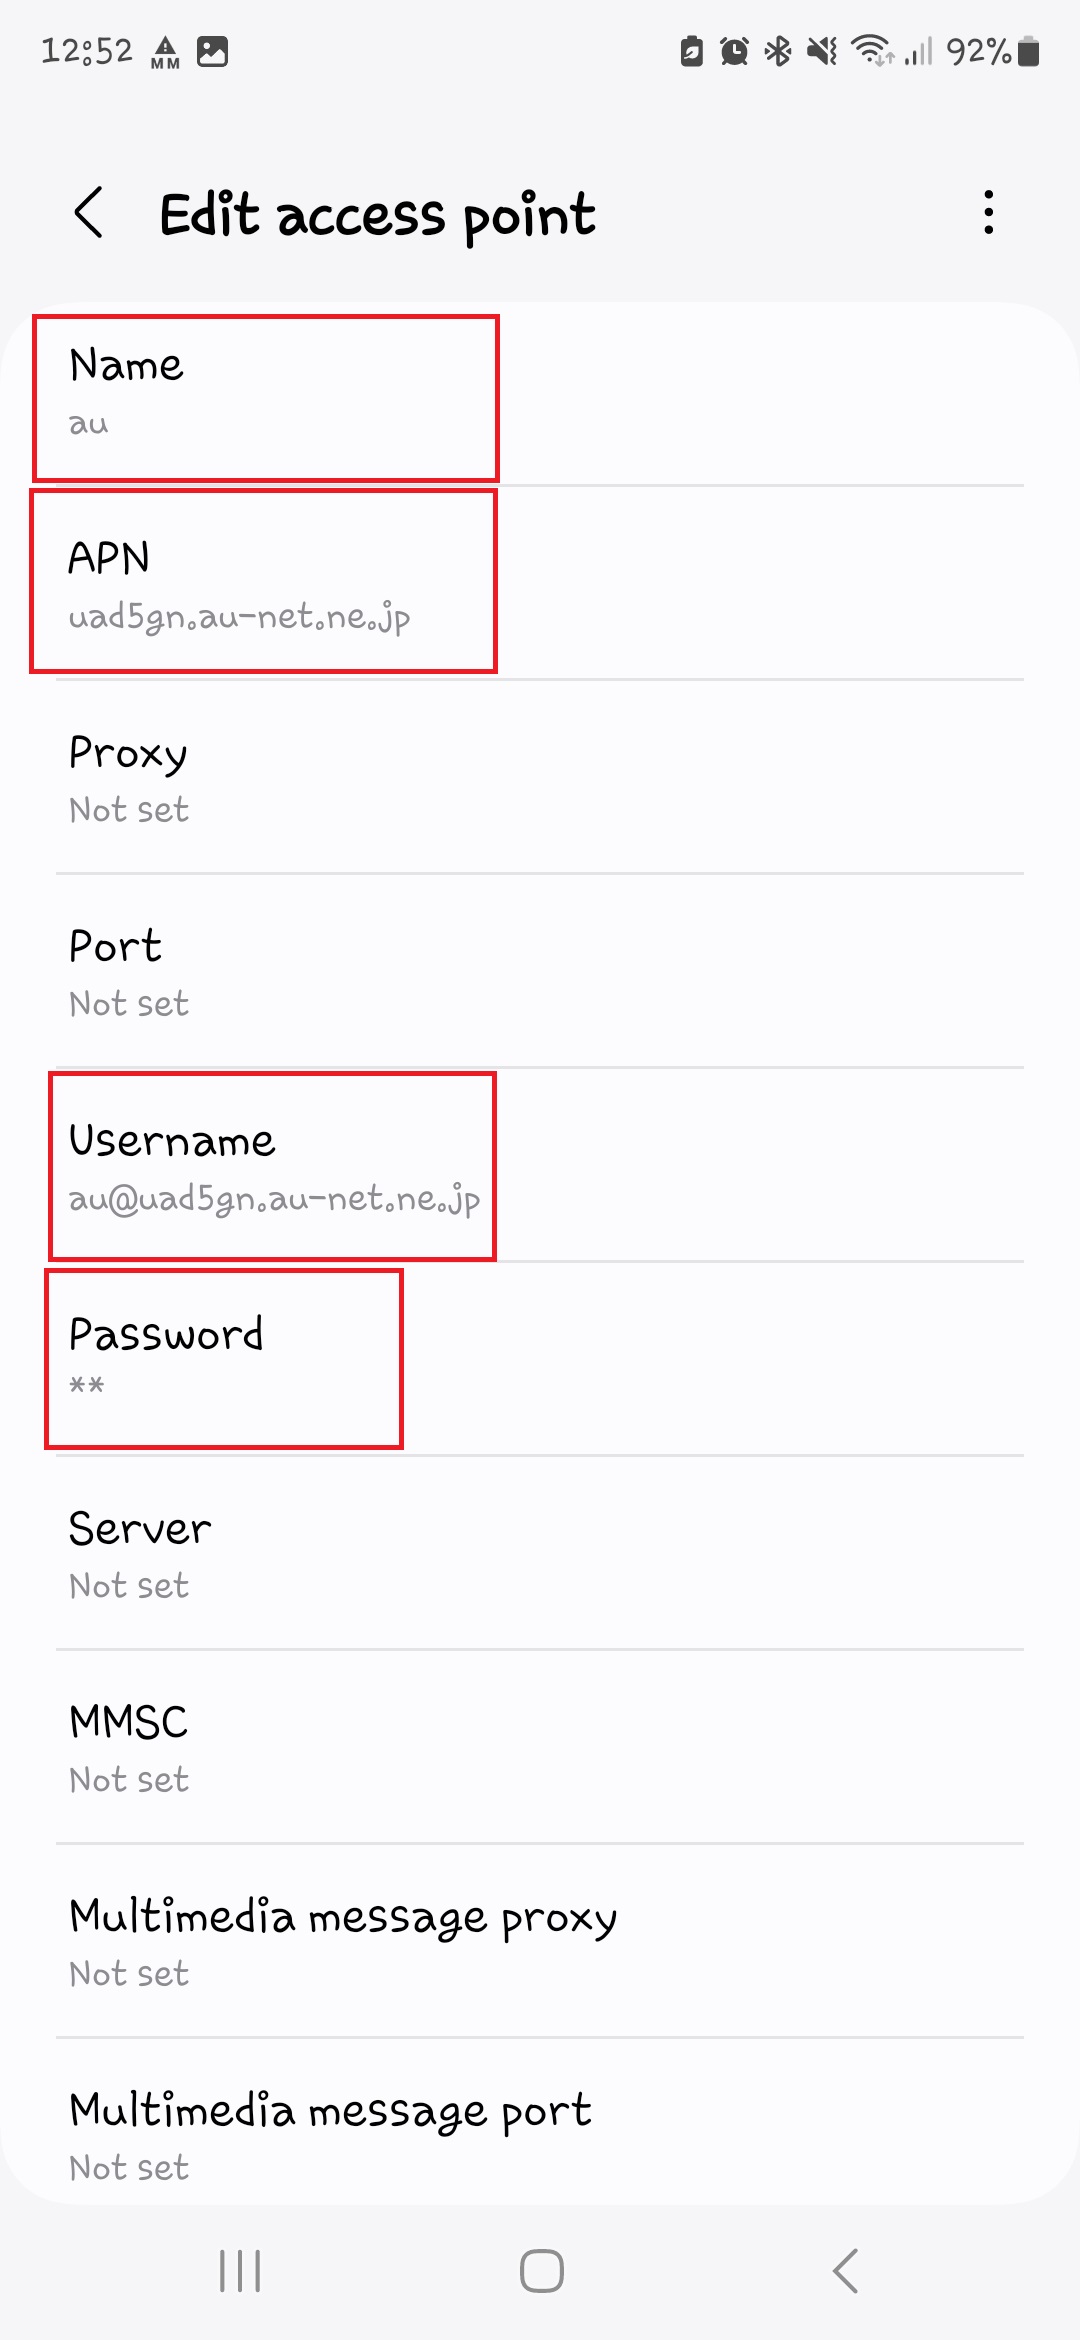Open the MMSC setting

click(x=540, y=1747)
